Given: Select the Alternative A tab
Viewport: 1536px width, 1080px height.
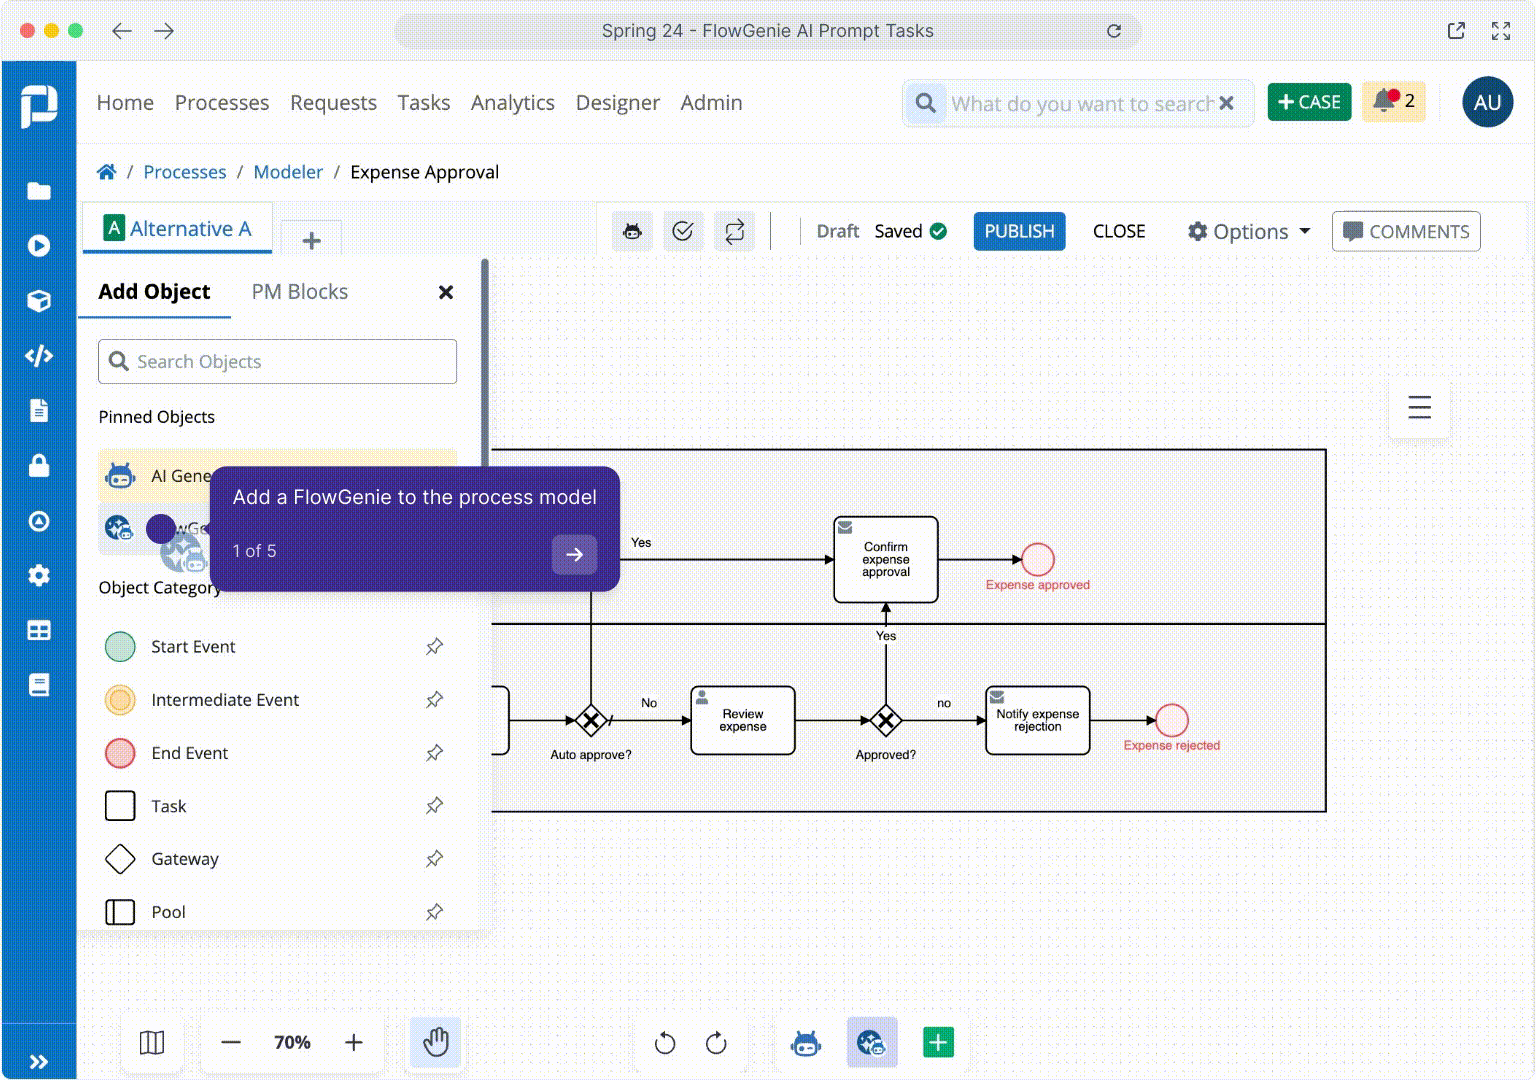Looking at the screenshot, I should click(x=180, y=229).
